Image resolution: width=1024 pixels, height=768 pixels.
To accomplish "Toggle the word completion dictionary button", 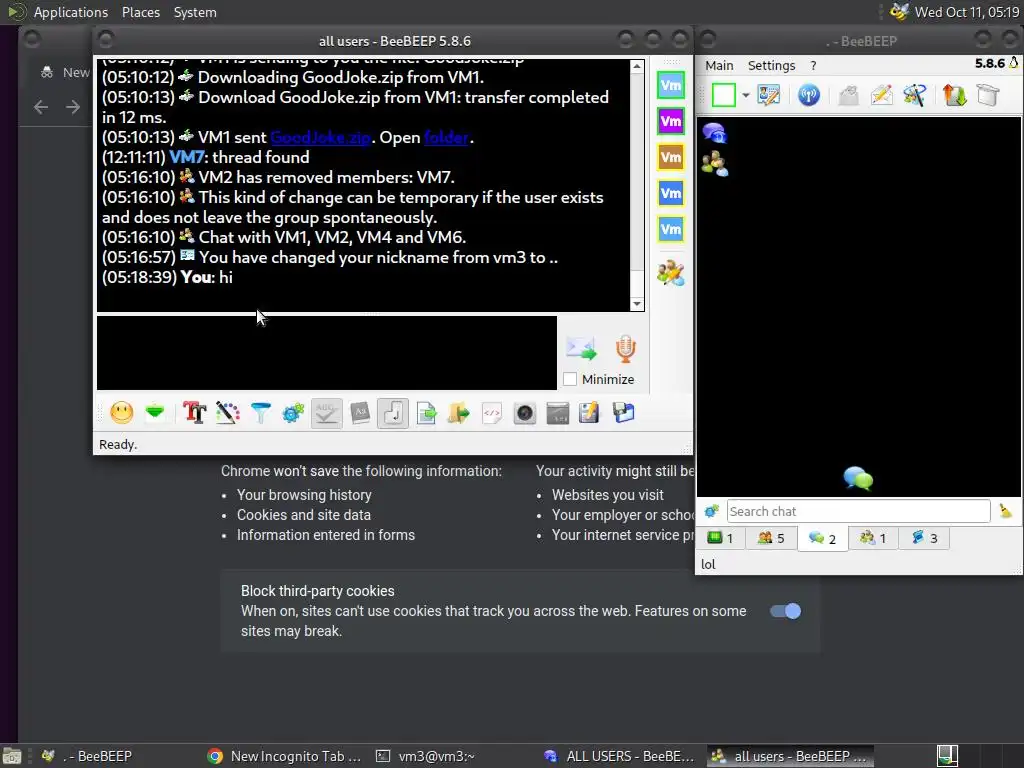I will tap(360, 413).
